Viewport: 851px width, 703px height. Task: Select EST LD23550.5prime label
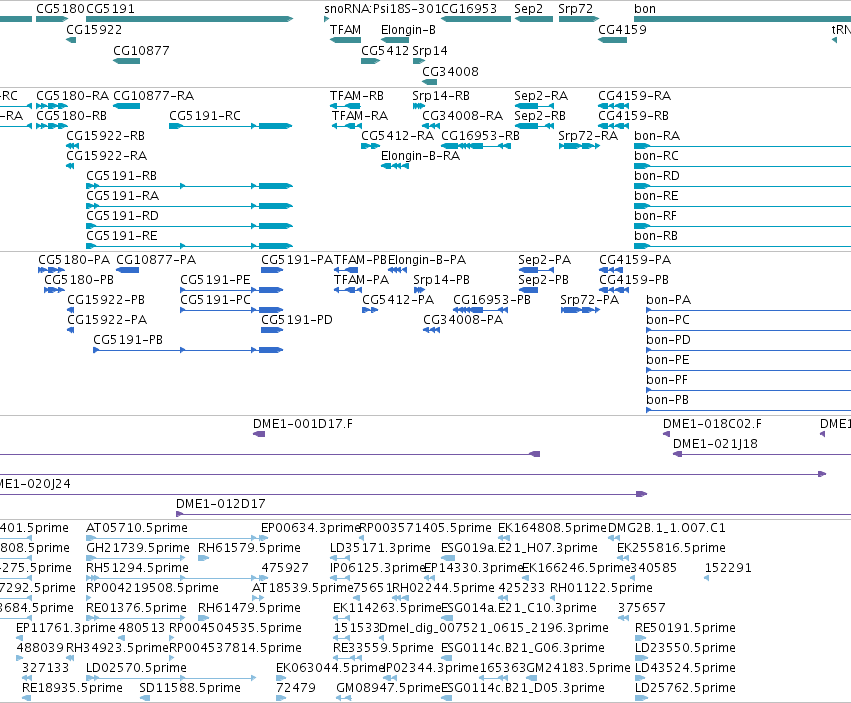685,648
